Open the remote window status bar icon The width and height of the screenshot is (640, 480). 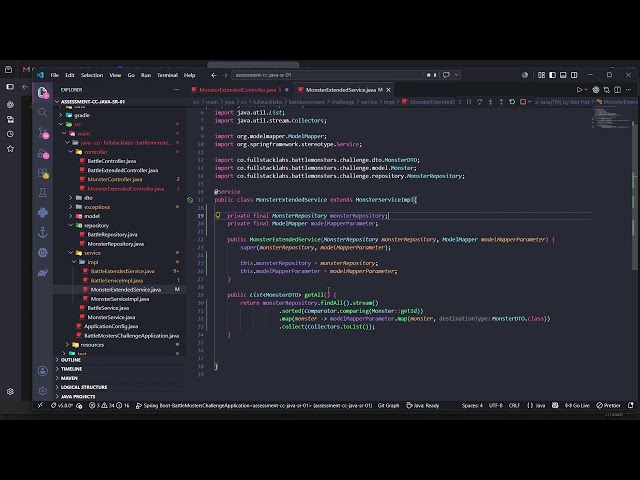pos(40,405)
